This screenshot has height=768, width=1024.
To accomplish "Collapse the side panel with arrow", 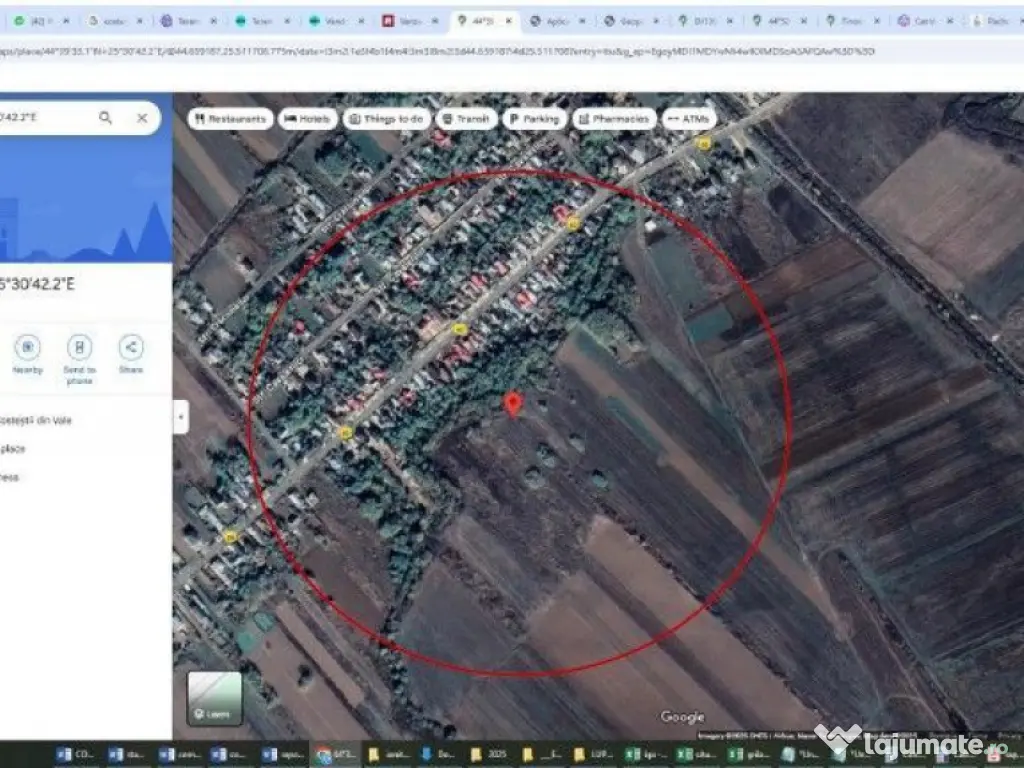I will point(181,416).
